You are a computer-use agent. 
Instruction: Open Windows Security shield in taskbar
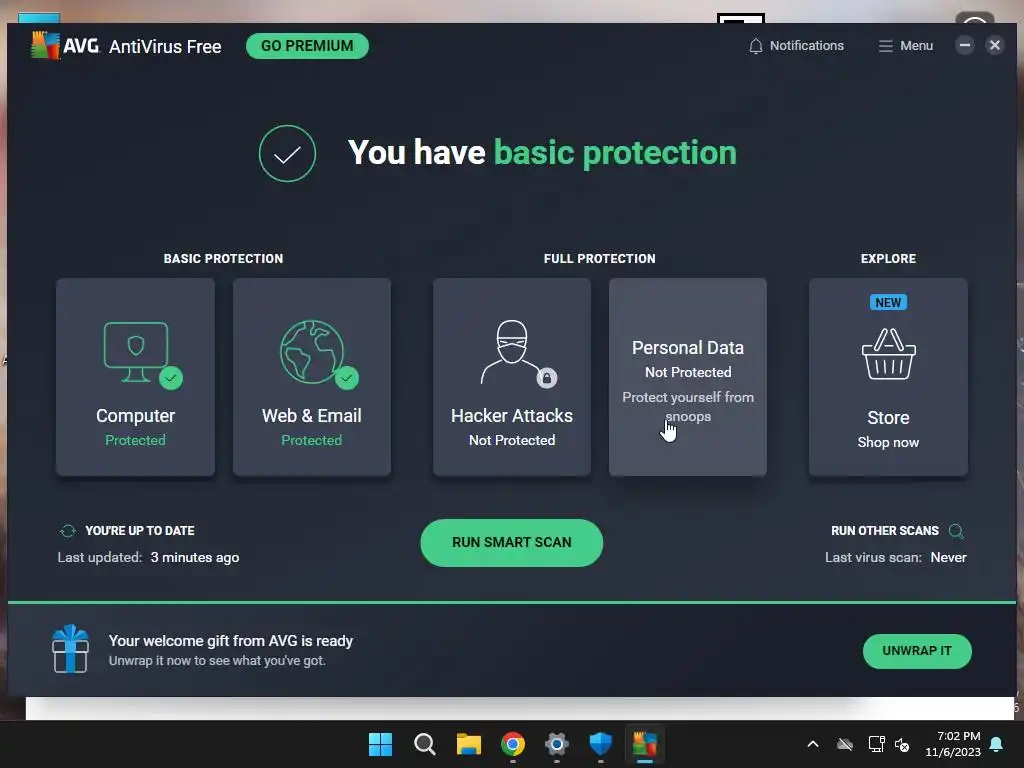point(601,744)
